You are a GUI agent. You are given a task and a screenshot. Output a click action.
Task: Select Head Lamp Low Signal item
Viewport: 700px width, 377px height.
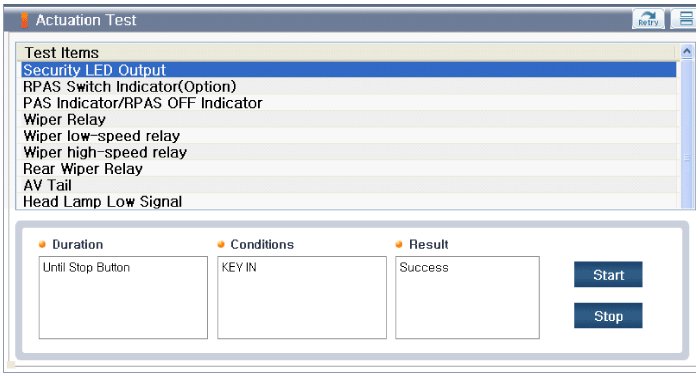(x=349, y=201)
